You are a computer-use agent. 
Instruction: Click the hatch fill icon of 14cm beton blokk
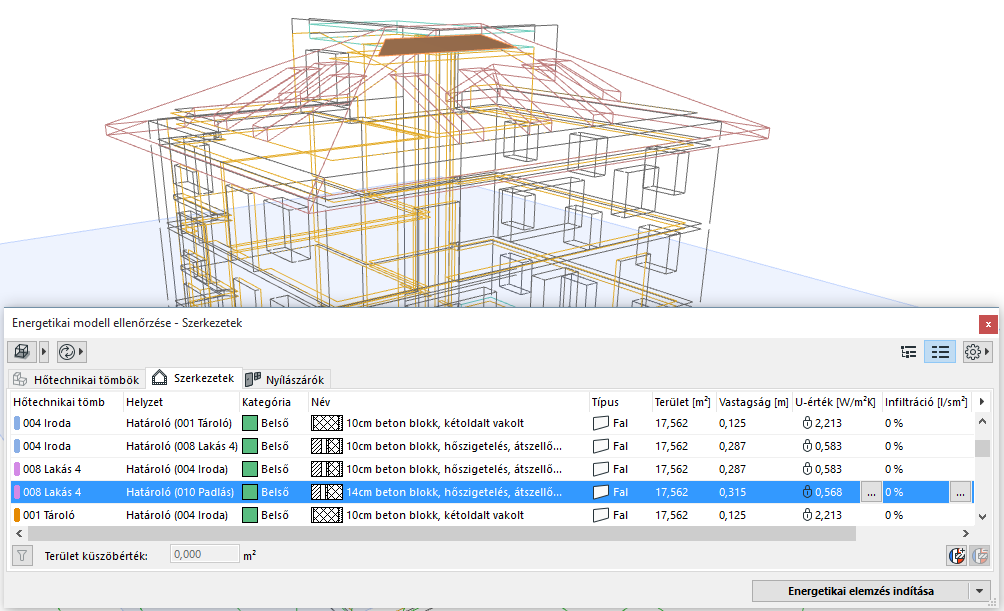coord(327,492)
